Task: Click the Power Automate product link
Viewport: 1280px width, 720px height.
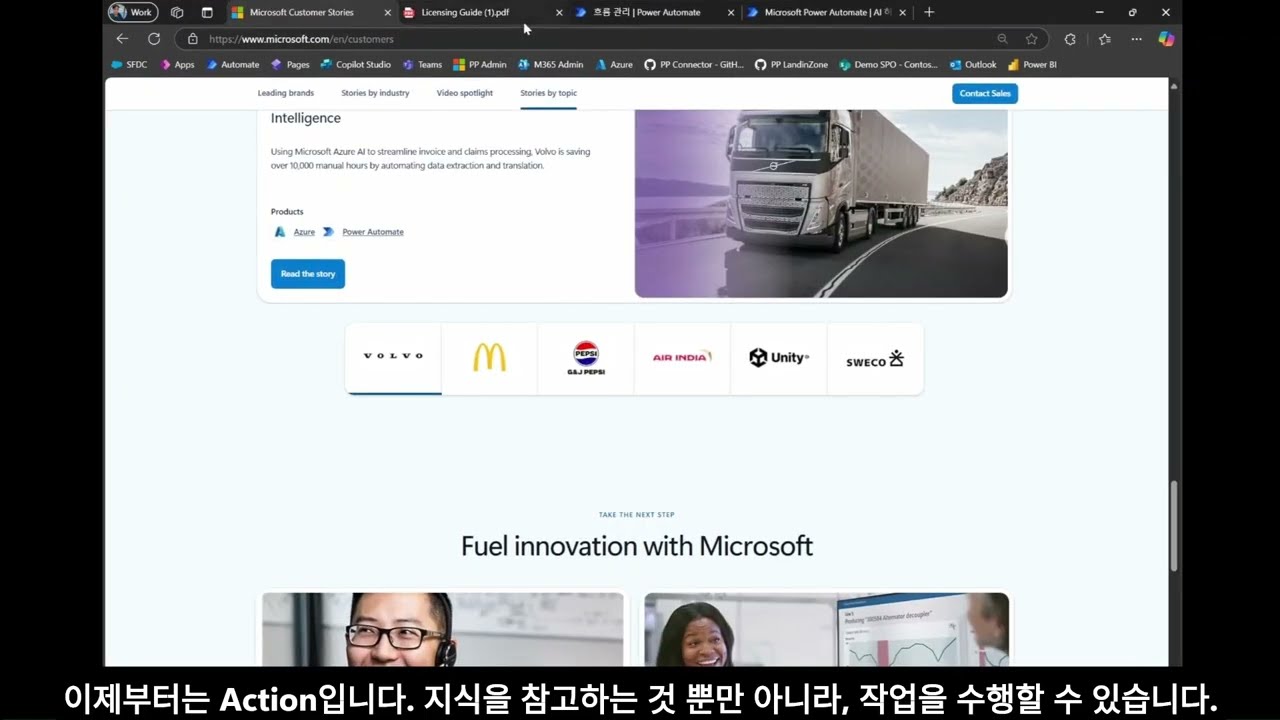Action: (373, 232)
